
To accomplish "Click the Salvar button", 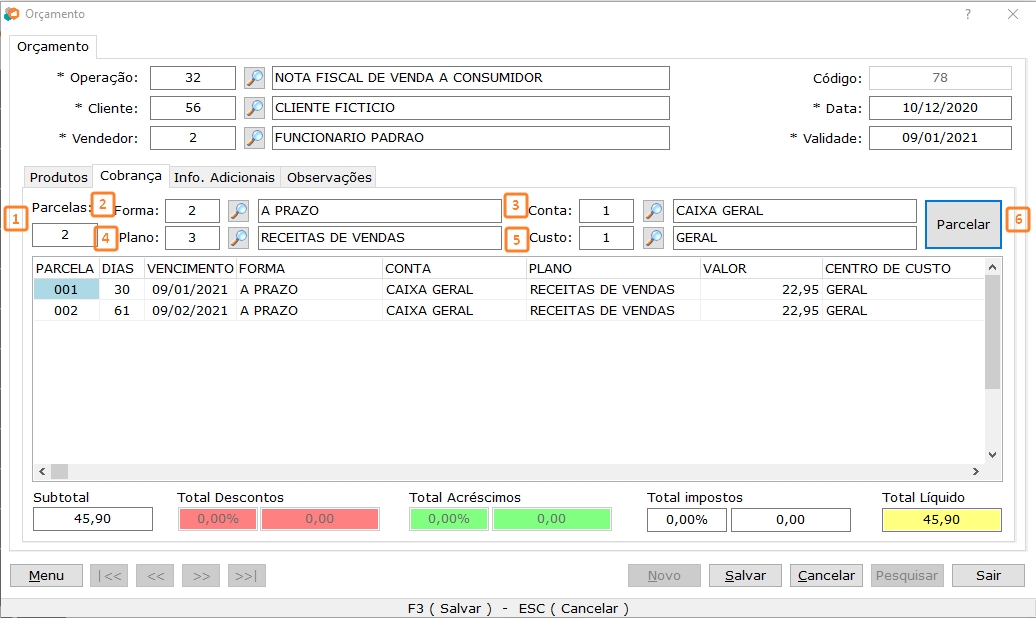I will (x=745, y=575).
